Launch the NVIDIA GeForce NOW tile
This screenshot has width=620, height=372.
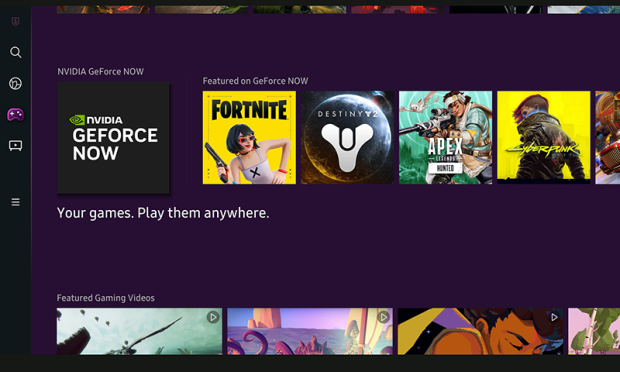click(x=113, y=138)
